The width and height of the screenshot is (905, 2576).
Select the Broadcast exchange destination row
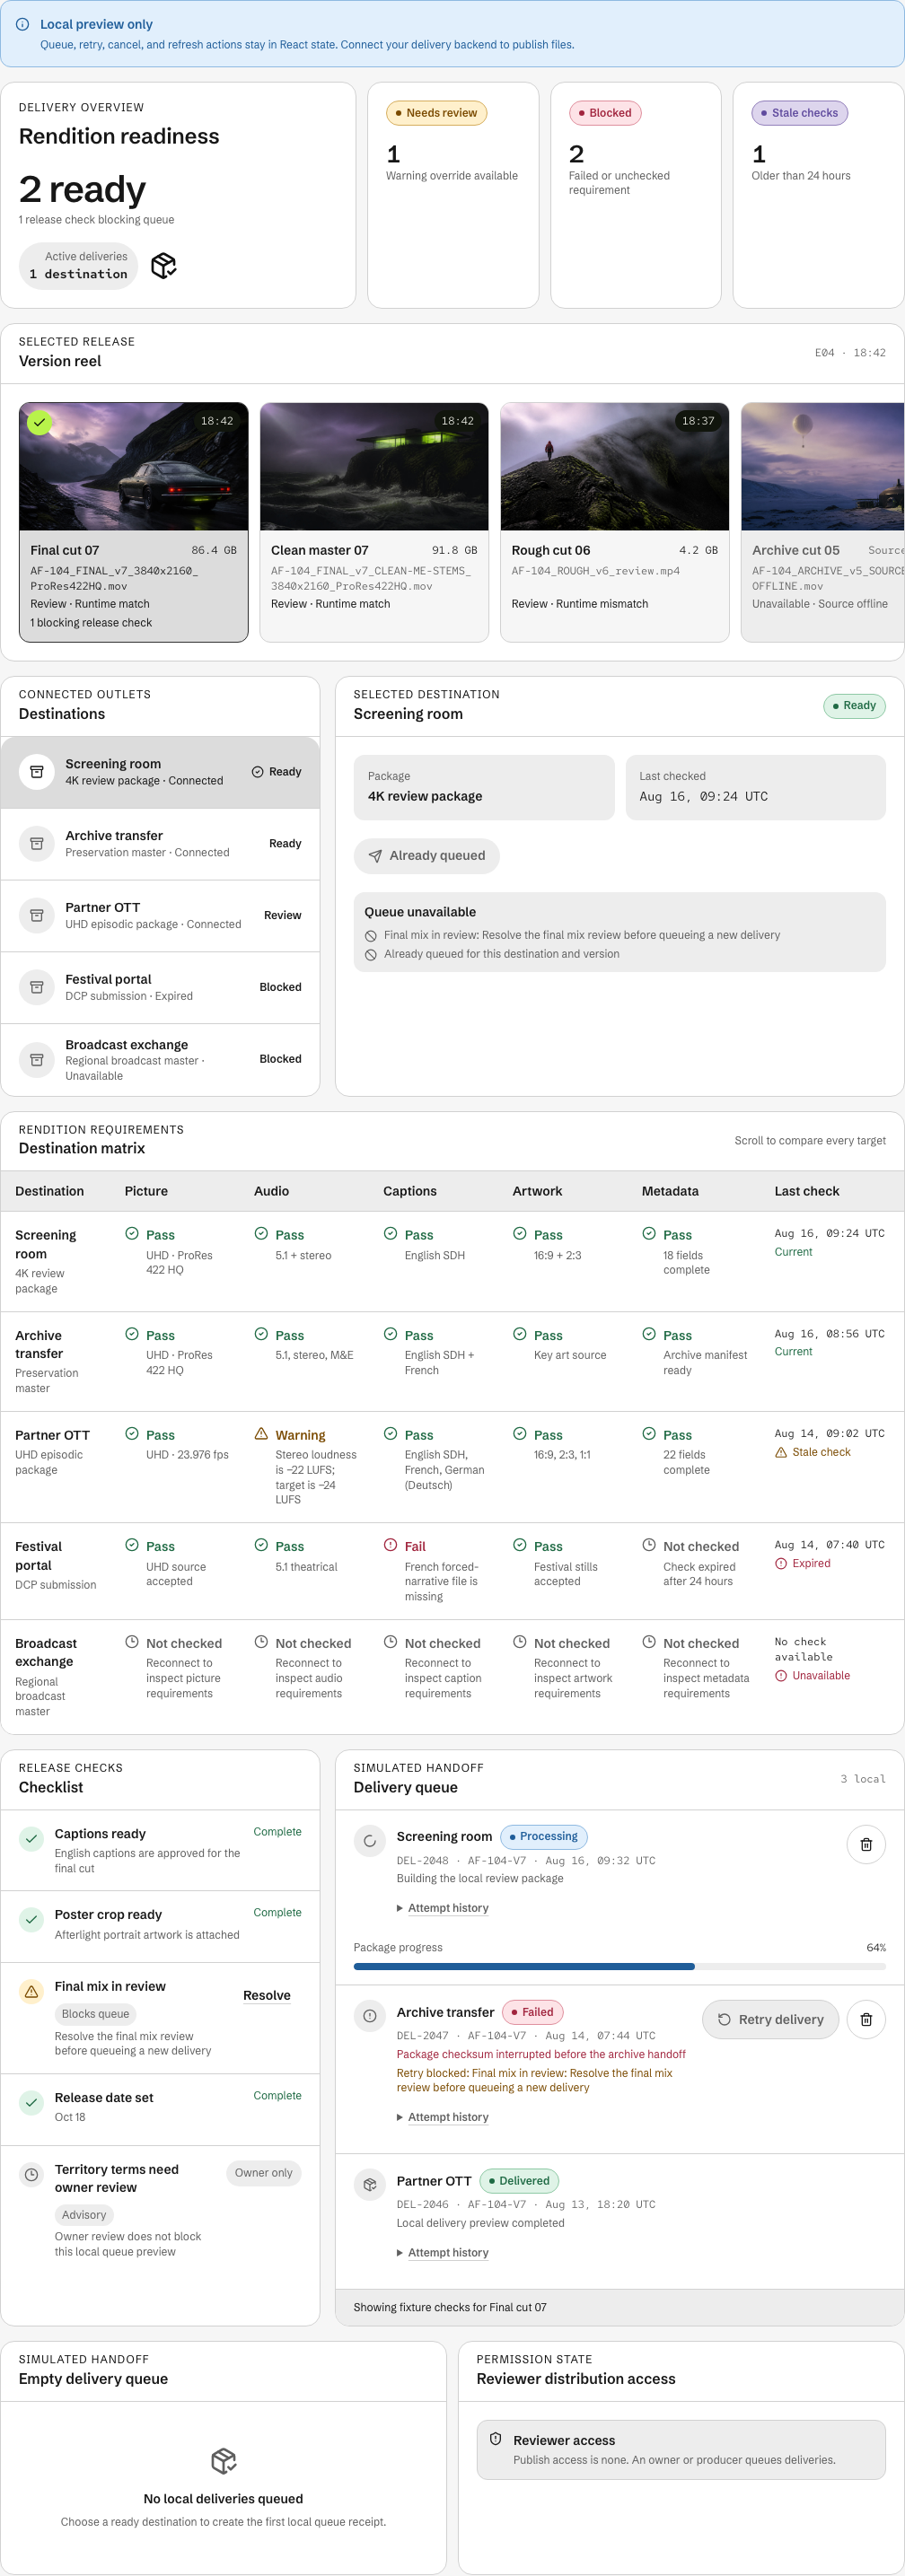click(160, 1060)
